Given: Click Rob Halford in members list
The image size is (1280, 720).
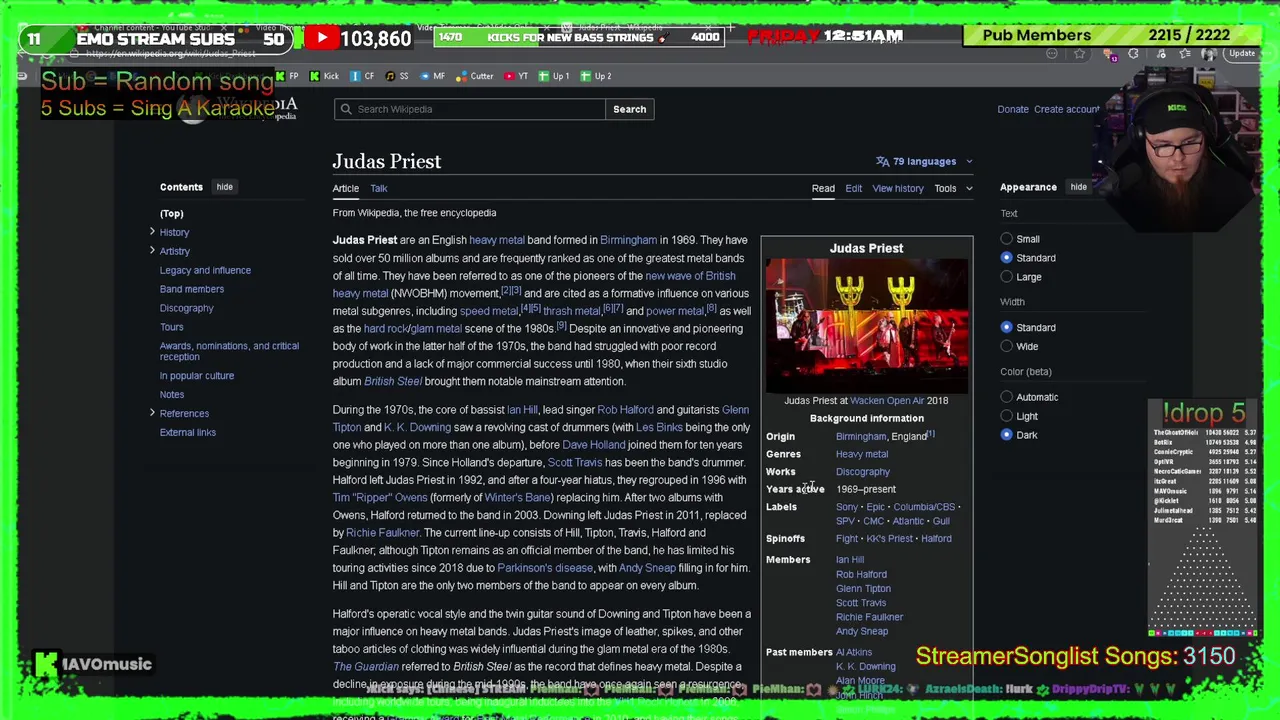Looking at the screenshot, I should pos(861,574).
